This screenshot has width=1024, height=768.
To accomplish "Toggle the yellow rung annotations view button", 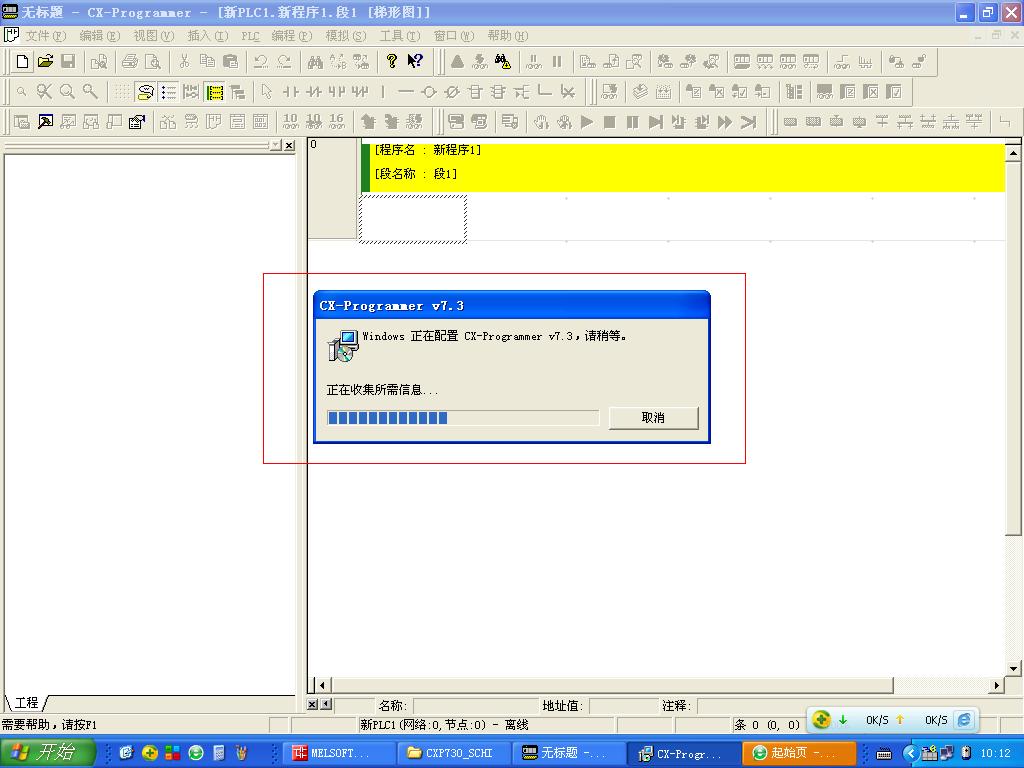I will (x=214, y=92).
